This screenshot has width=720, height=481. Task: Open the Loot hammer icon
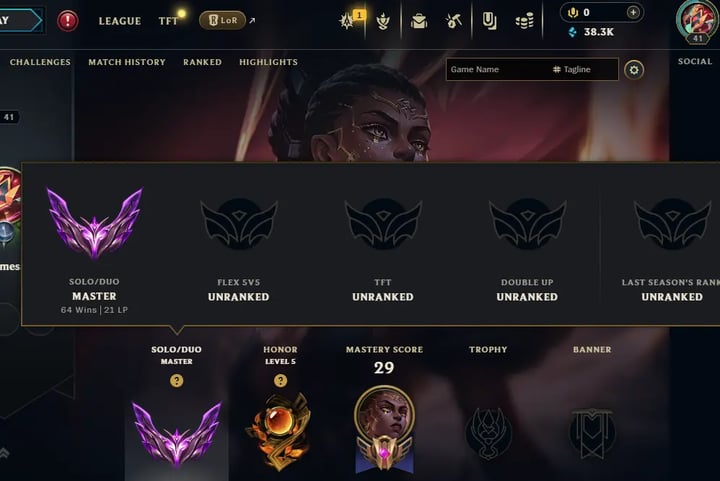click(x=454, y=21)
